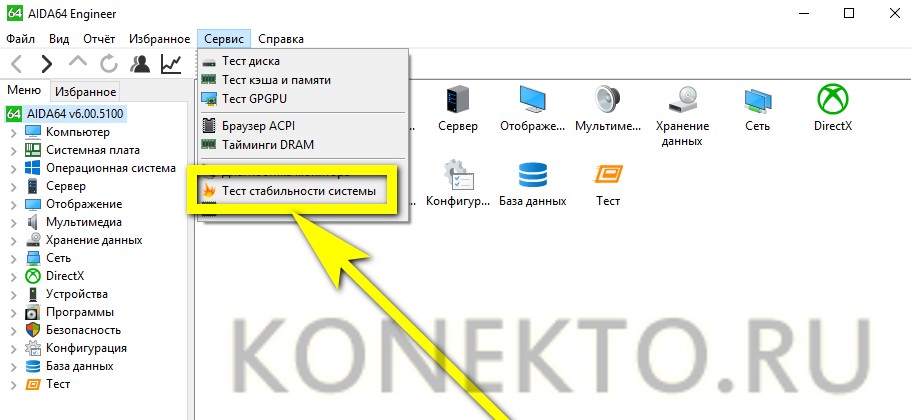Viewport: 911px width, 420px height.
Task: Click the forward navigation arrow
Action: point(46,63)
